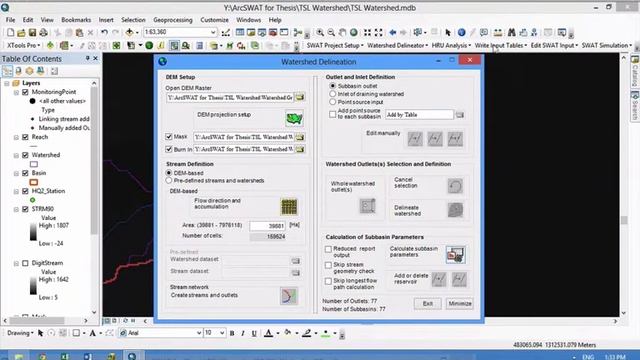The image size is (640, 360).
Task: Show the DigitStream layer
Action: (25, 263)
